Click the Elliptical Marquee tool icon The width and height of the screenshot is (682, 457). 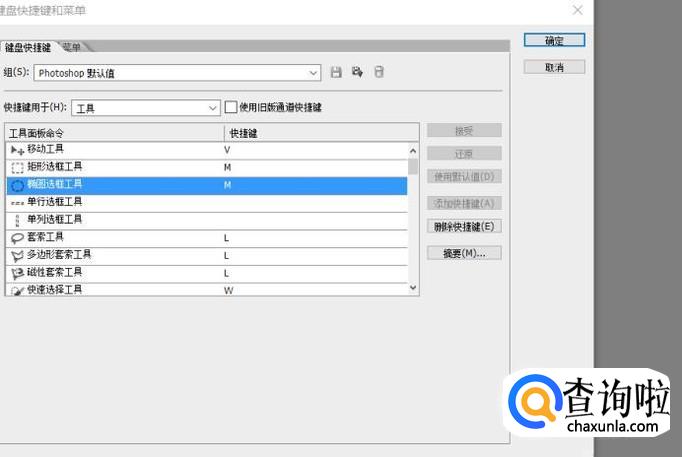[x=17, y=186]
